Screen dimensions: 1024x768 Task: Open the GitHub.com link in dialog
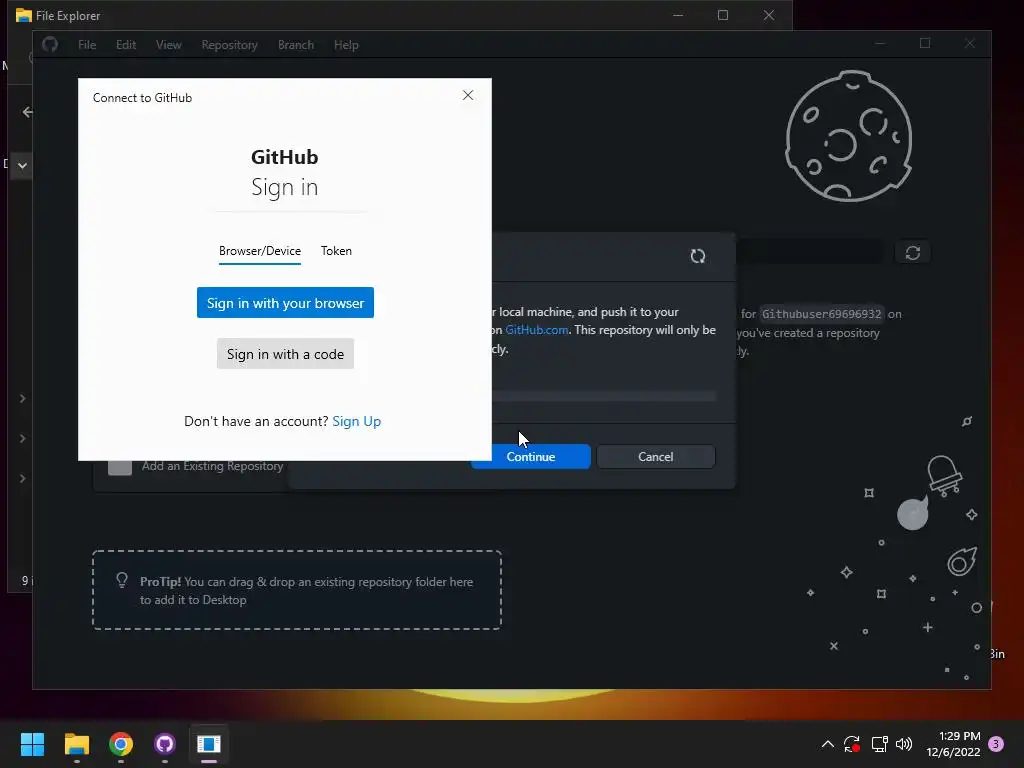(x=536, y=330)
